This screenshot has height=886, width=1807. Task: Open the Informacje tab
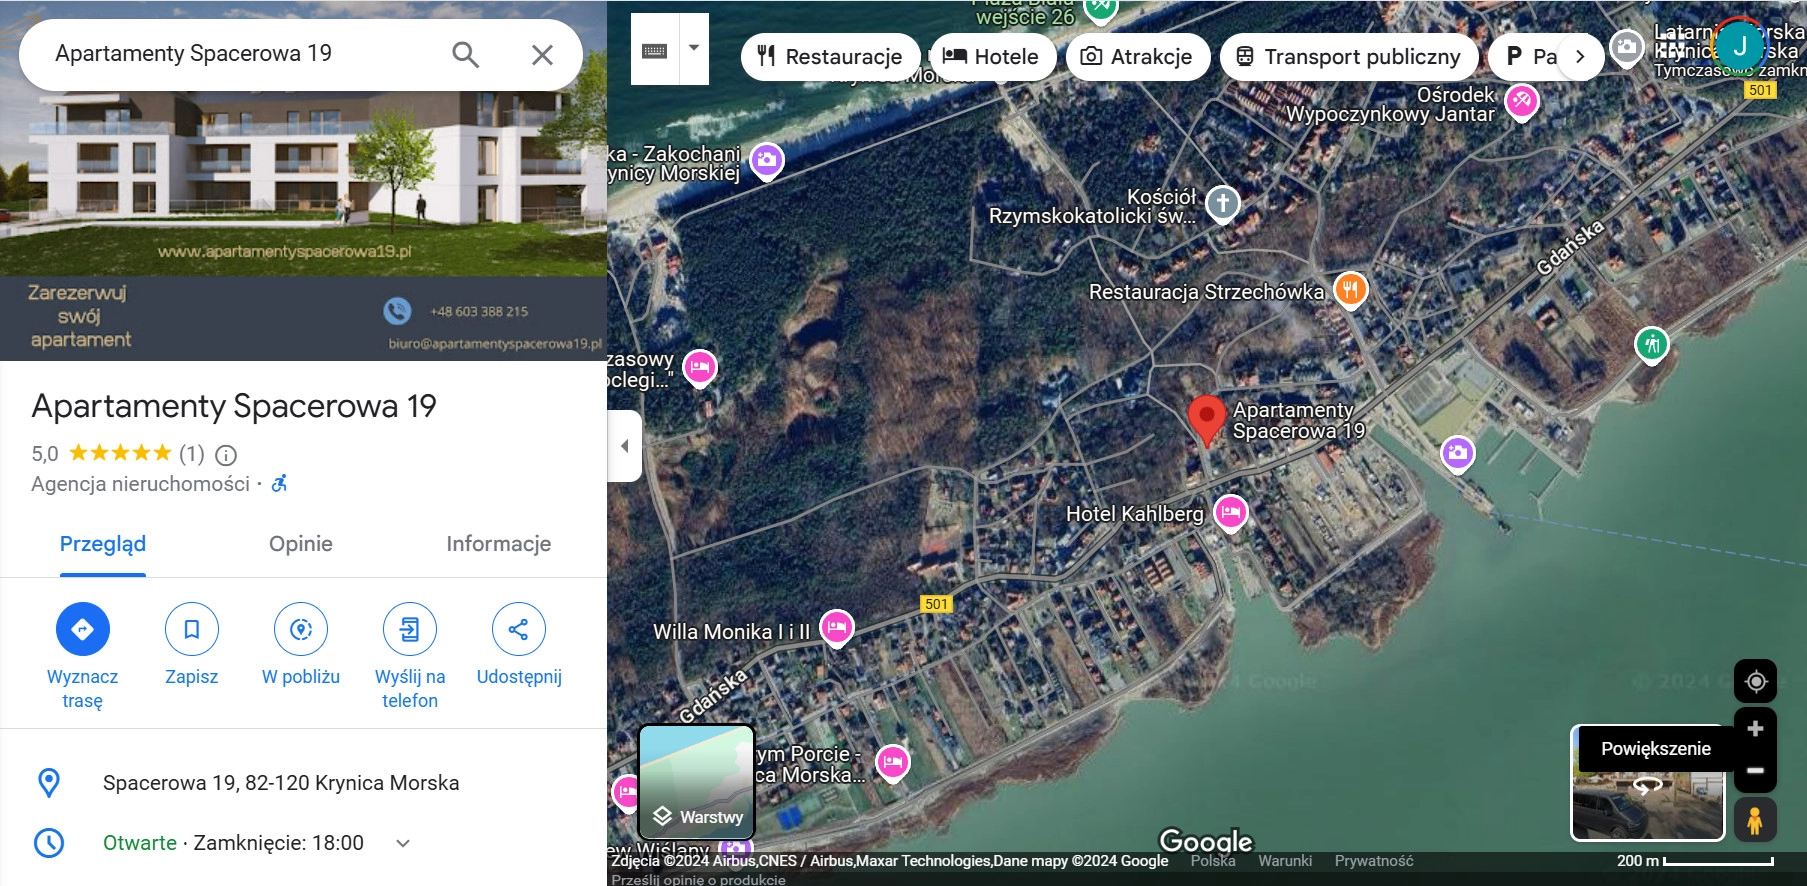498,544
